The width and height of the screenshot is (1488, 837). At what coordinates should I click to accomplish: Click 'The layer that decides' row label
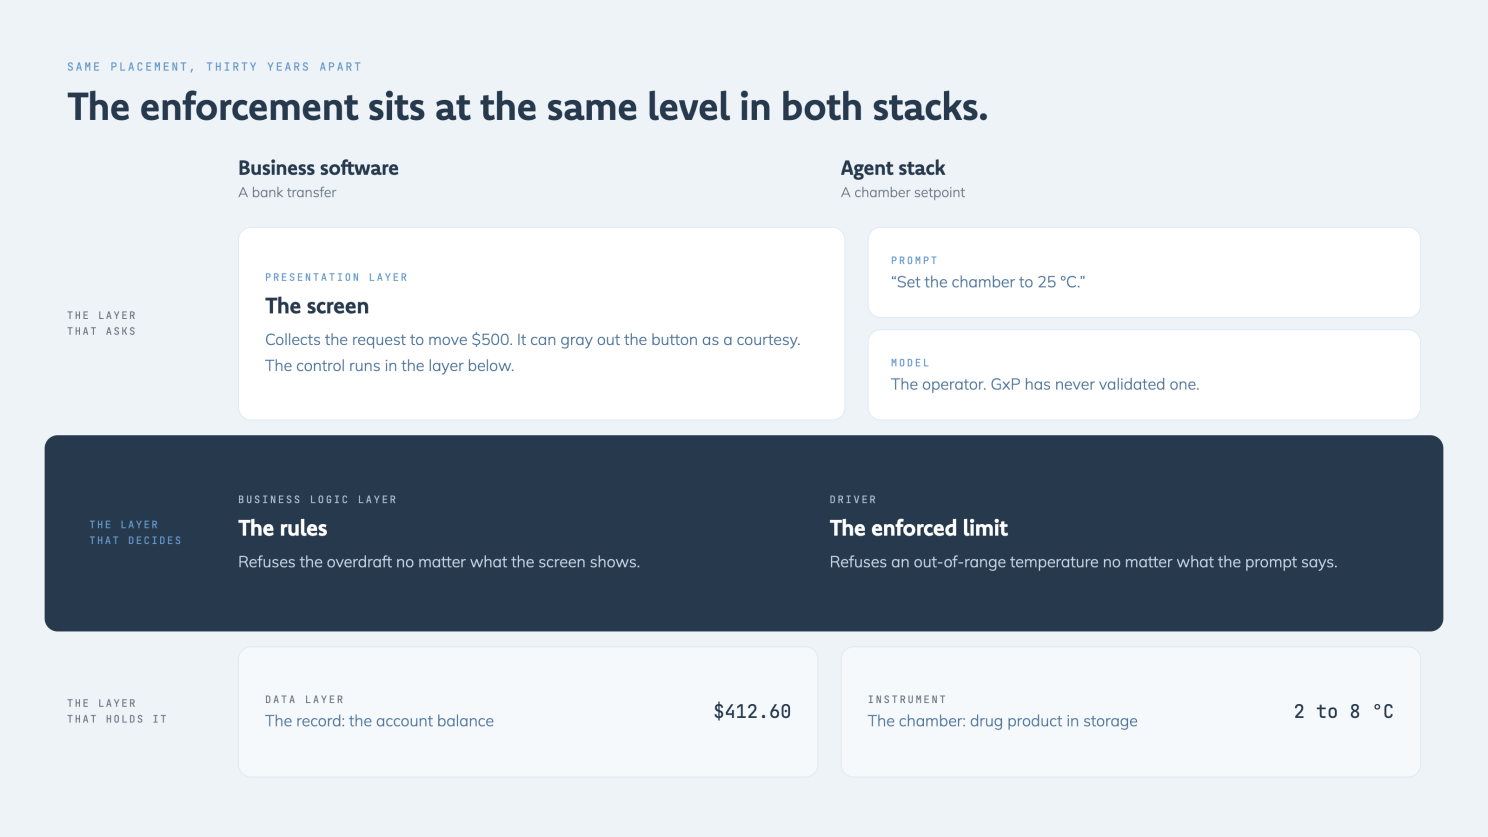136,532
